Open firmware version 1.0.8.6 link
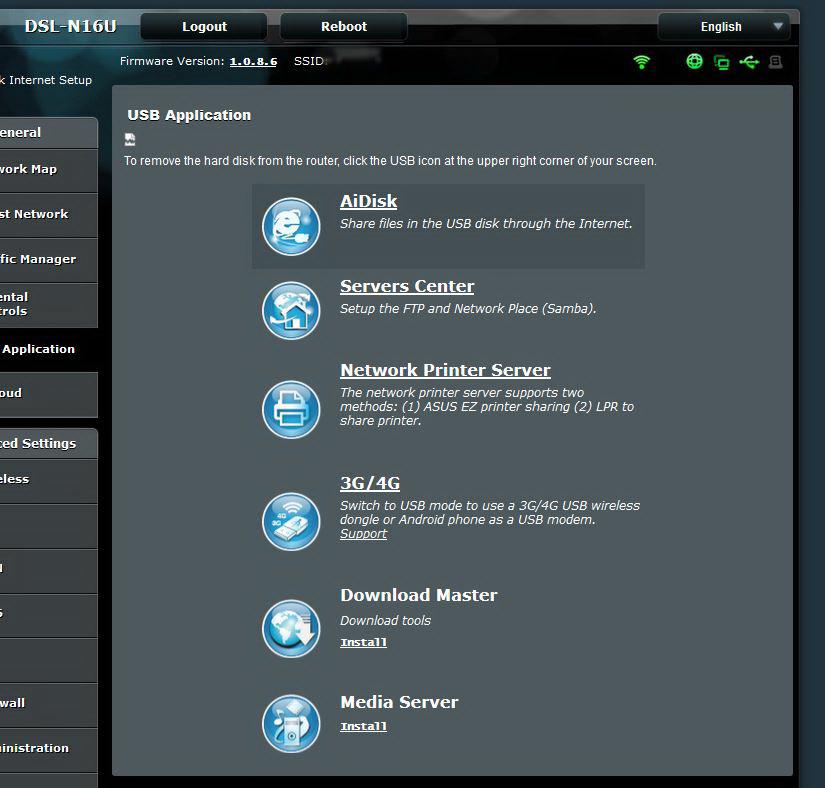 click(x=253, y=62)
